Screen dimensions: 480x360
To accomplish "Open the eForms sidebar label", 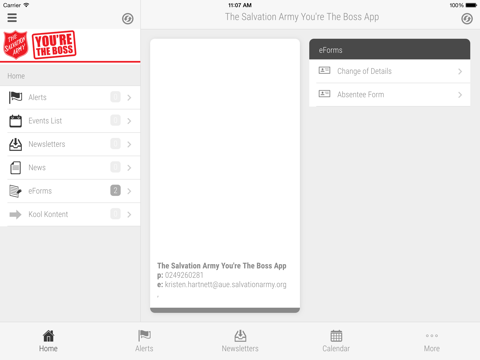I will coord(40,191).
